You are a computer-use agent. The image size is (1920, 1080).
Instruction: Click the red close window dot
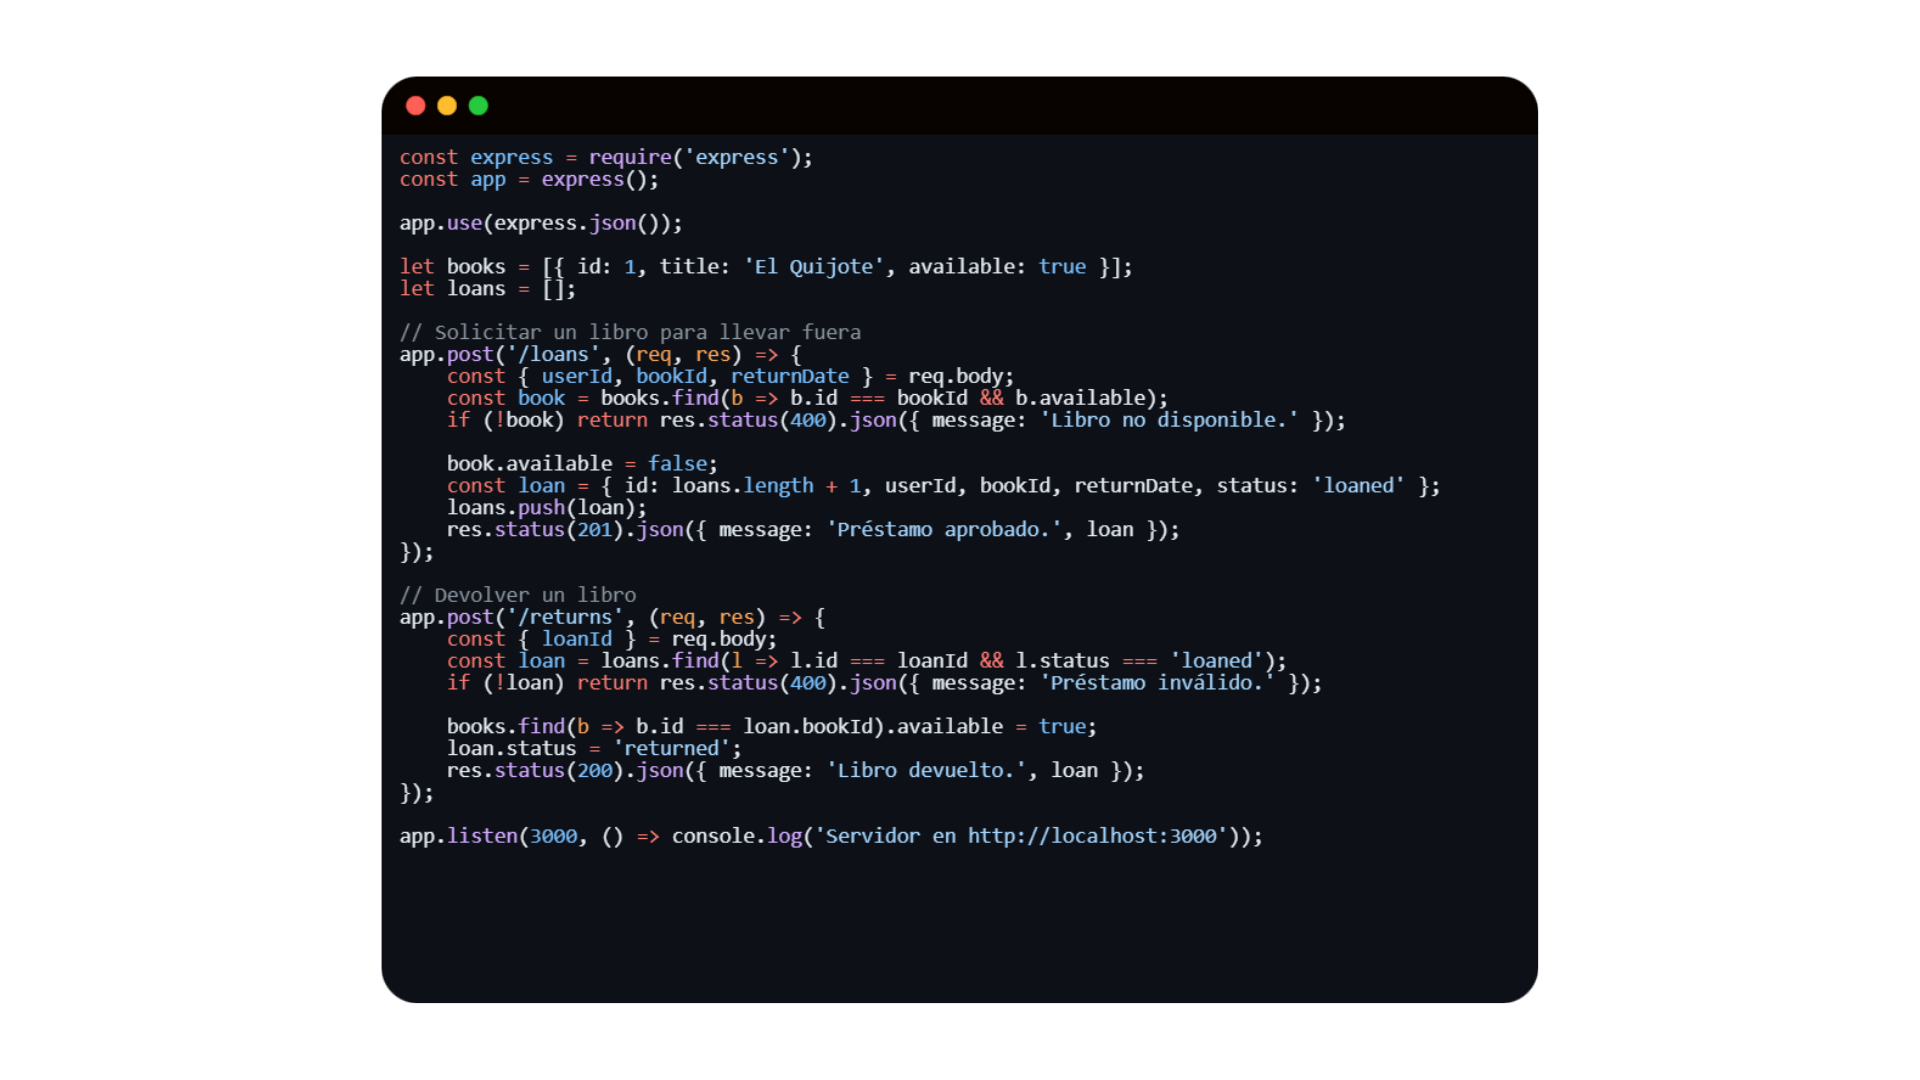416,106
